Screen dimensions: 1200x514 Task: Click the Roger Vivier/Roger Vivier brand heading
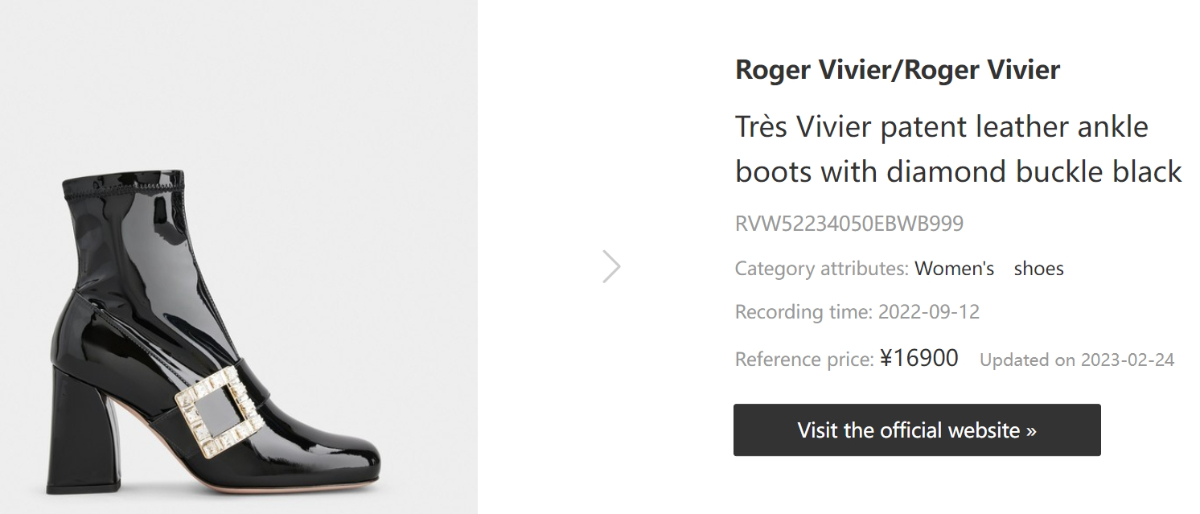[897, 70]
